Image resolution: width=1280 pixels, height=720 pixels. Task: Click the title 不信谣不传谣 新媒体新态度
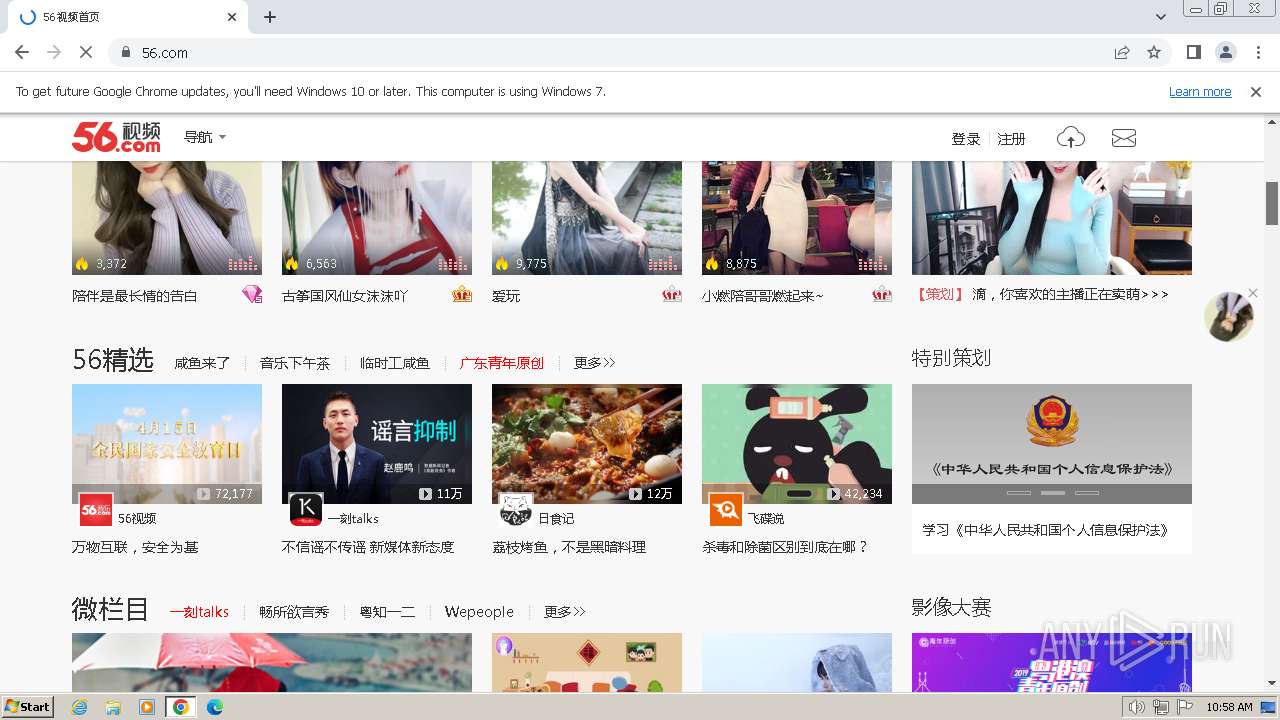(x=368, y=547)
